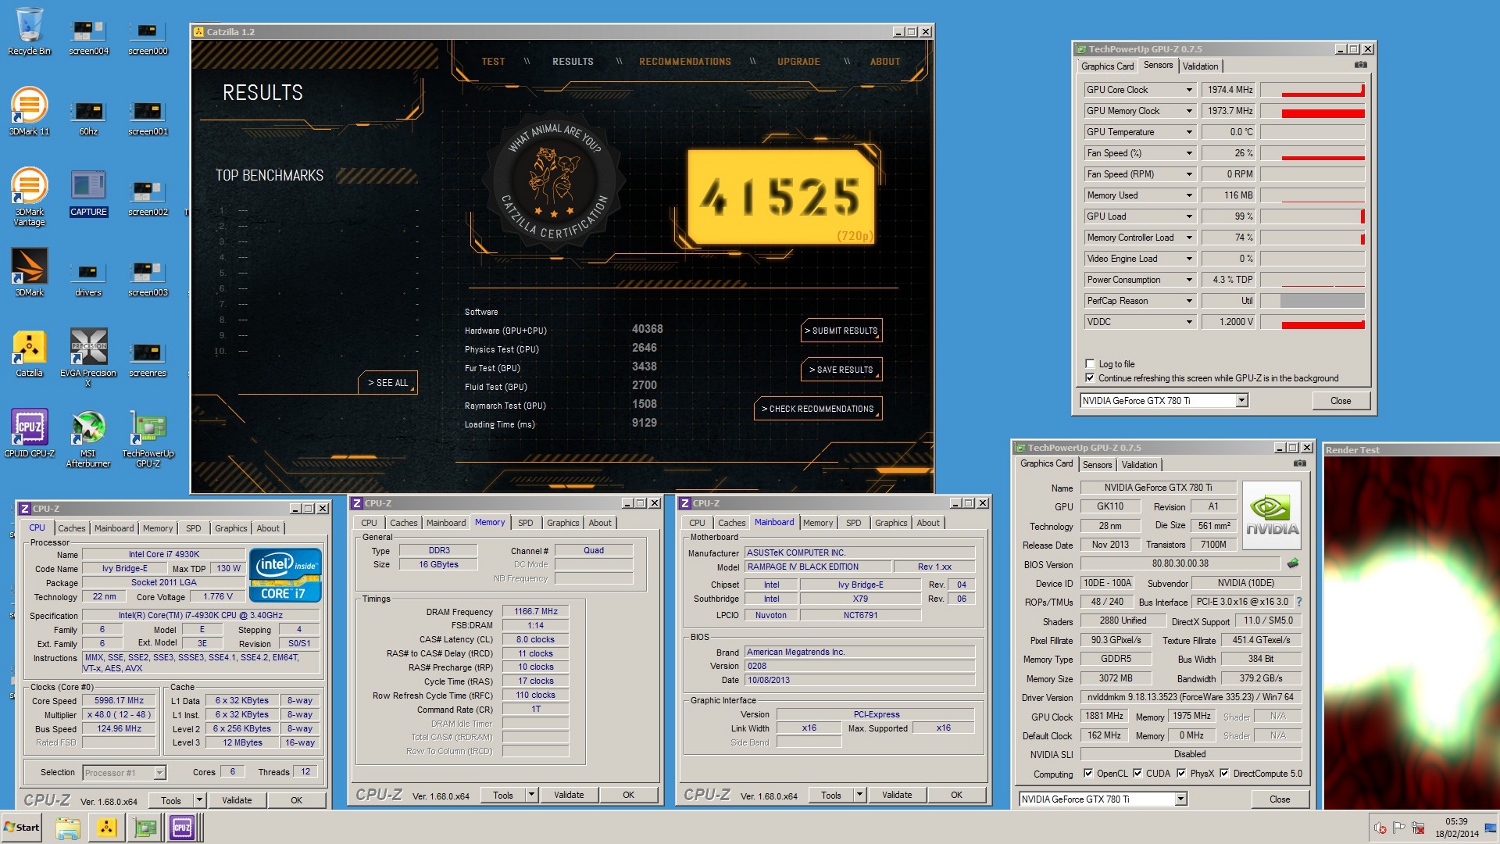1500x844 pixels.
Task: Click the CPU-Z taskbar button
Action: [182, 827]
